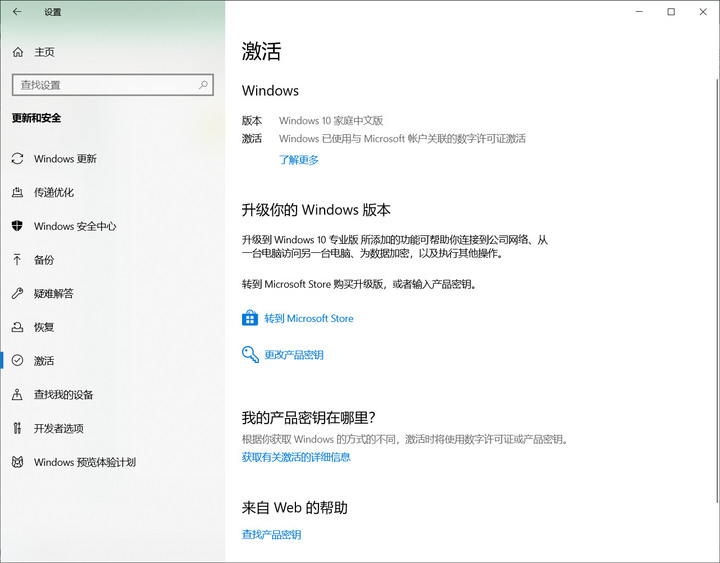The height and width of the screenshot is (563, 720).
Task: Click the 了解更多 link
Action: (x=298, y=160)
